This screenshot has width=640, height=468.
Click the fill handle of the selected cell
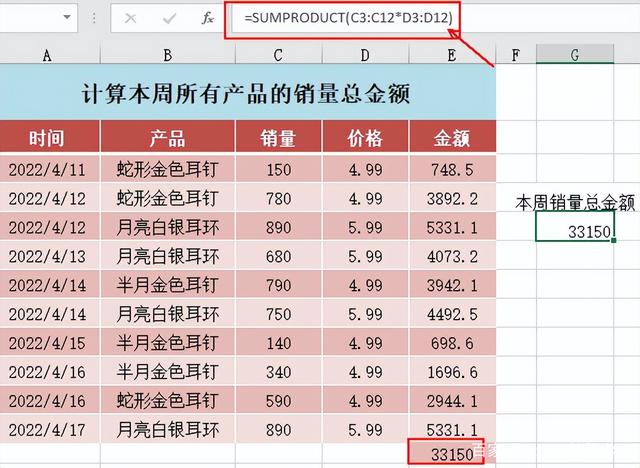click(614, 240)
